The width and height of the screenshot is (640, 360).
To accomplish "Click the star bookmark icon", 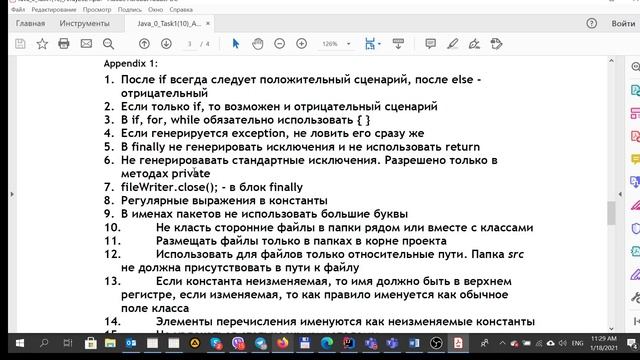I will tap(42, 44).
